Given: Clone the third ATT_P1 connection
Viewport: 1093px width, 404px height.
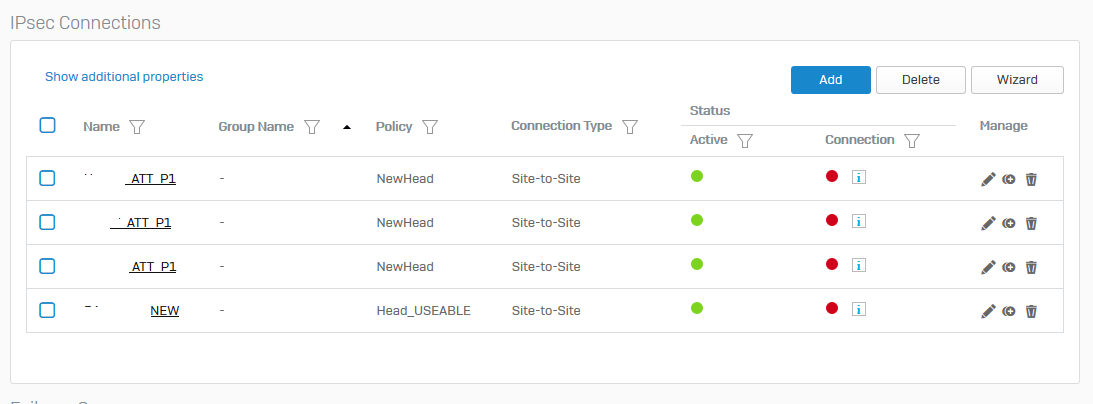Looking at the screenshot, I should [1009, 267].
